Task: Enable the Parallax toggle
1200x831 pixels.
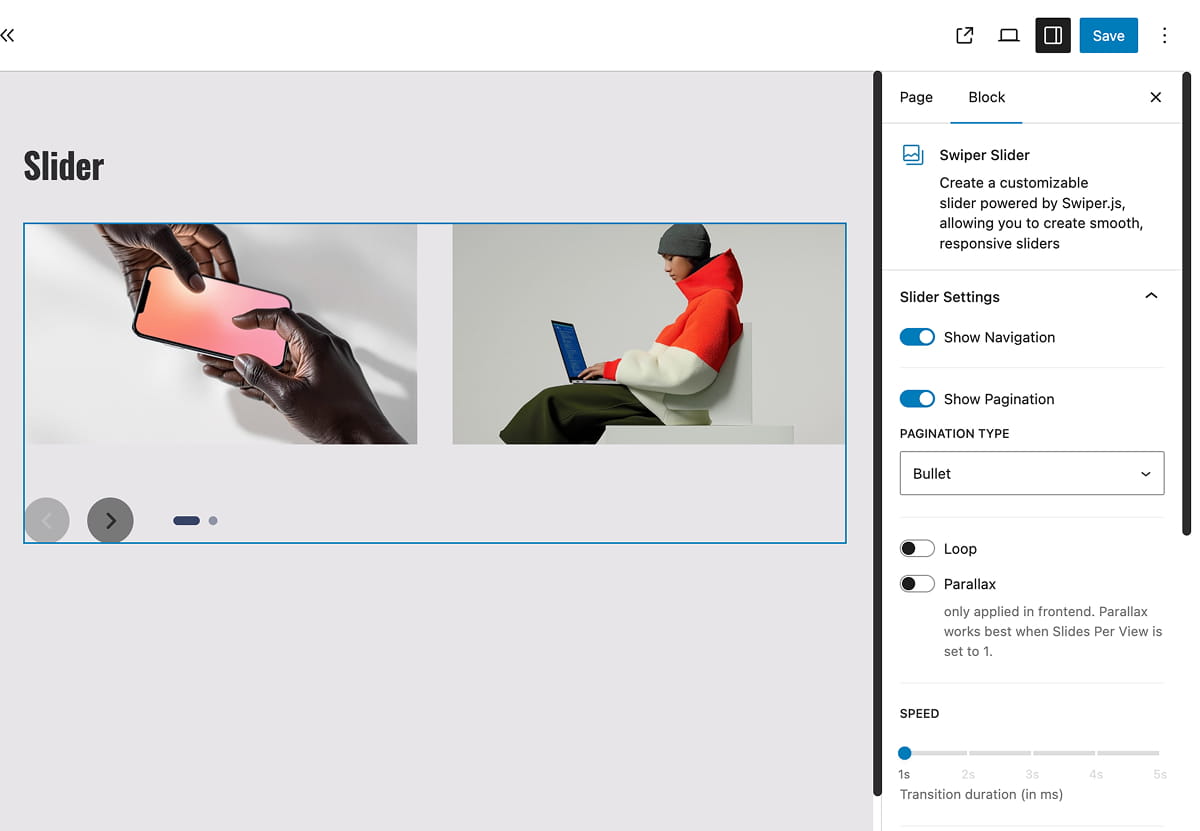Action: 917,584
